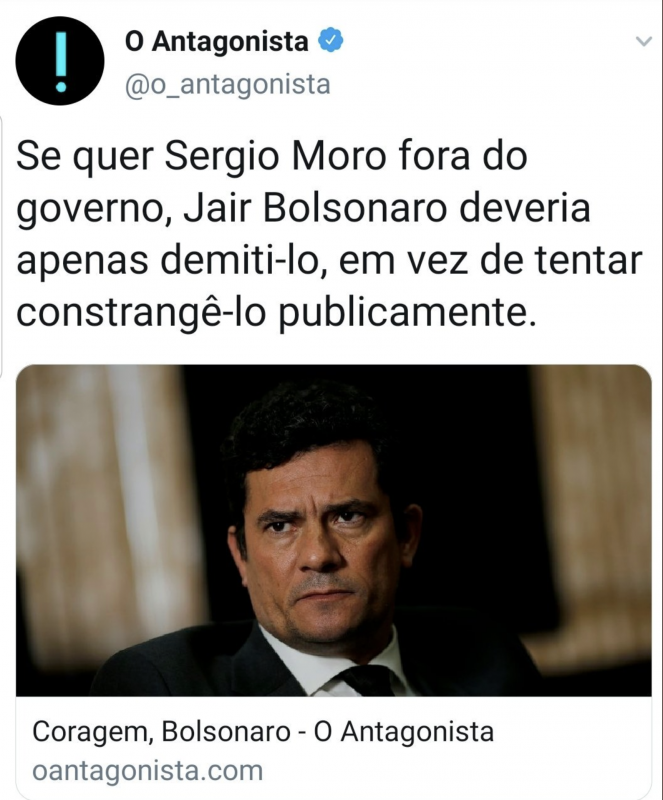
Task: Select the tweet text starting 'Se quer Sergio Moro'
Action: (329, 235)
